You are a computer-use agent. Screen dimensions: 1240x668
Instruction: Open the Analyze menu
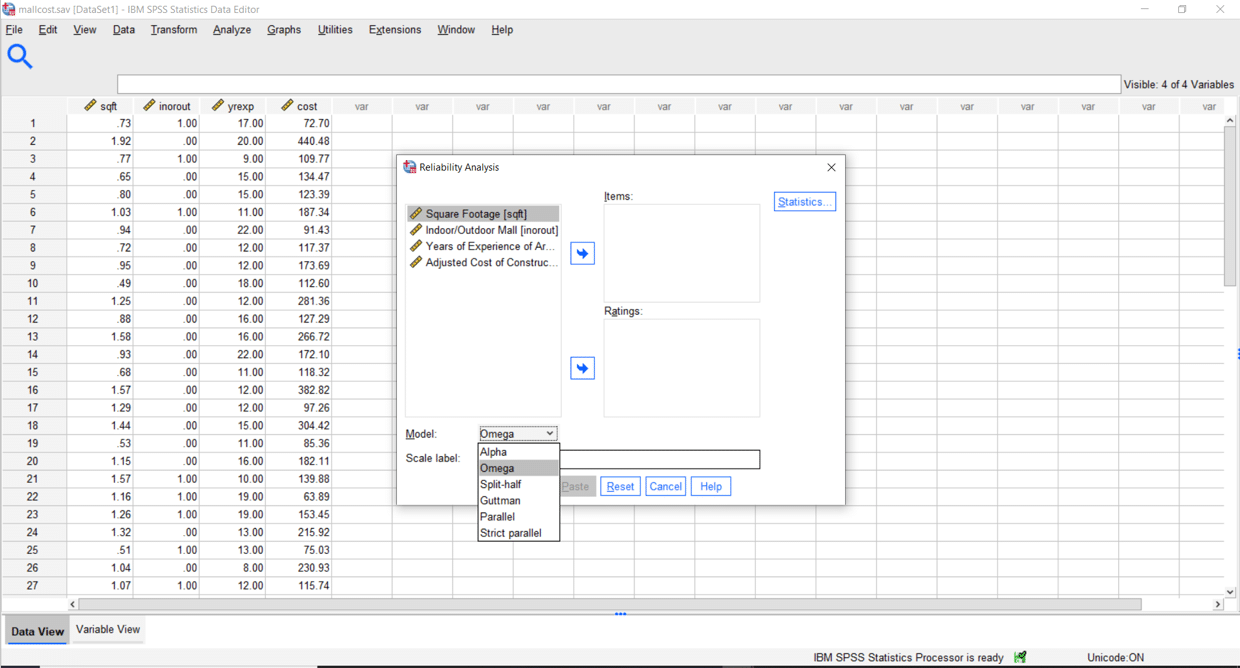(231, 29)
